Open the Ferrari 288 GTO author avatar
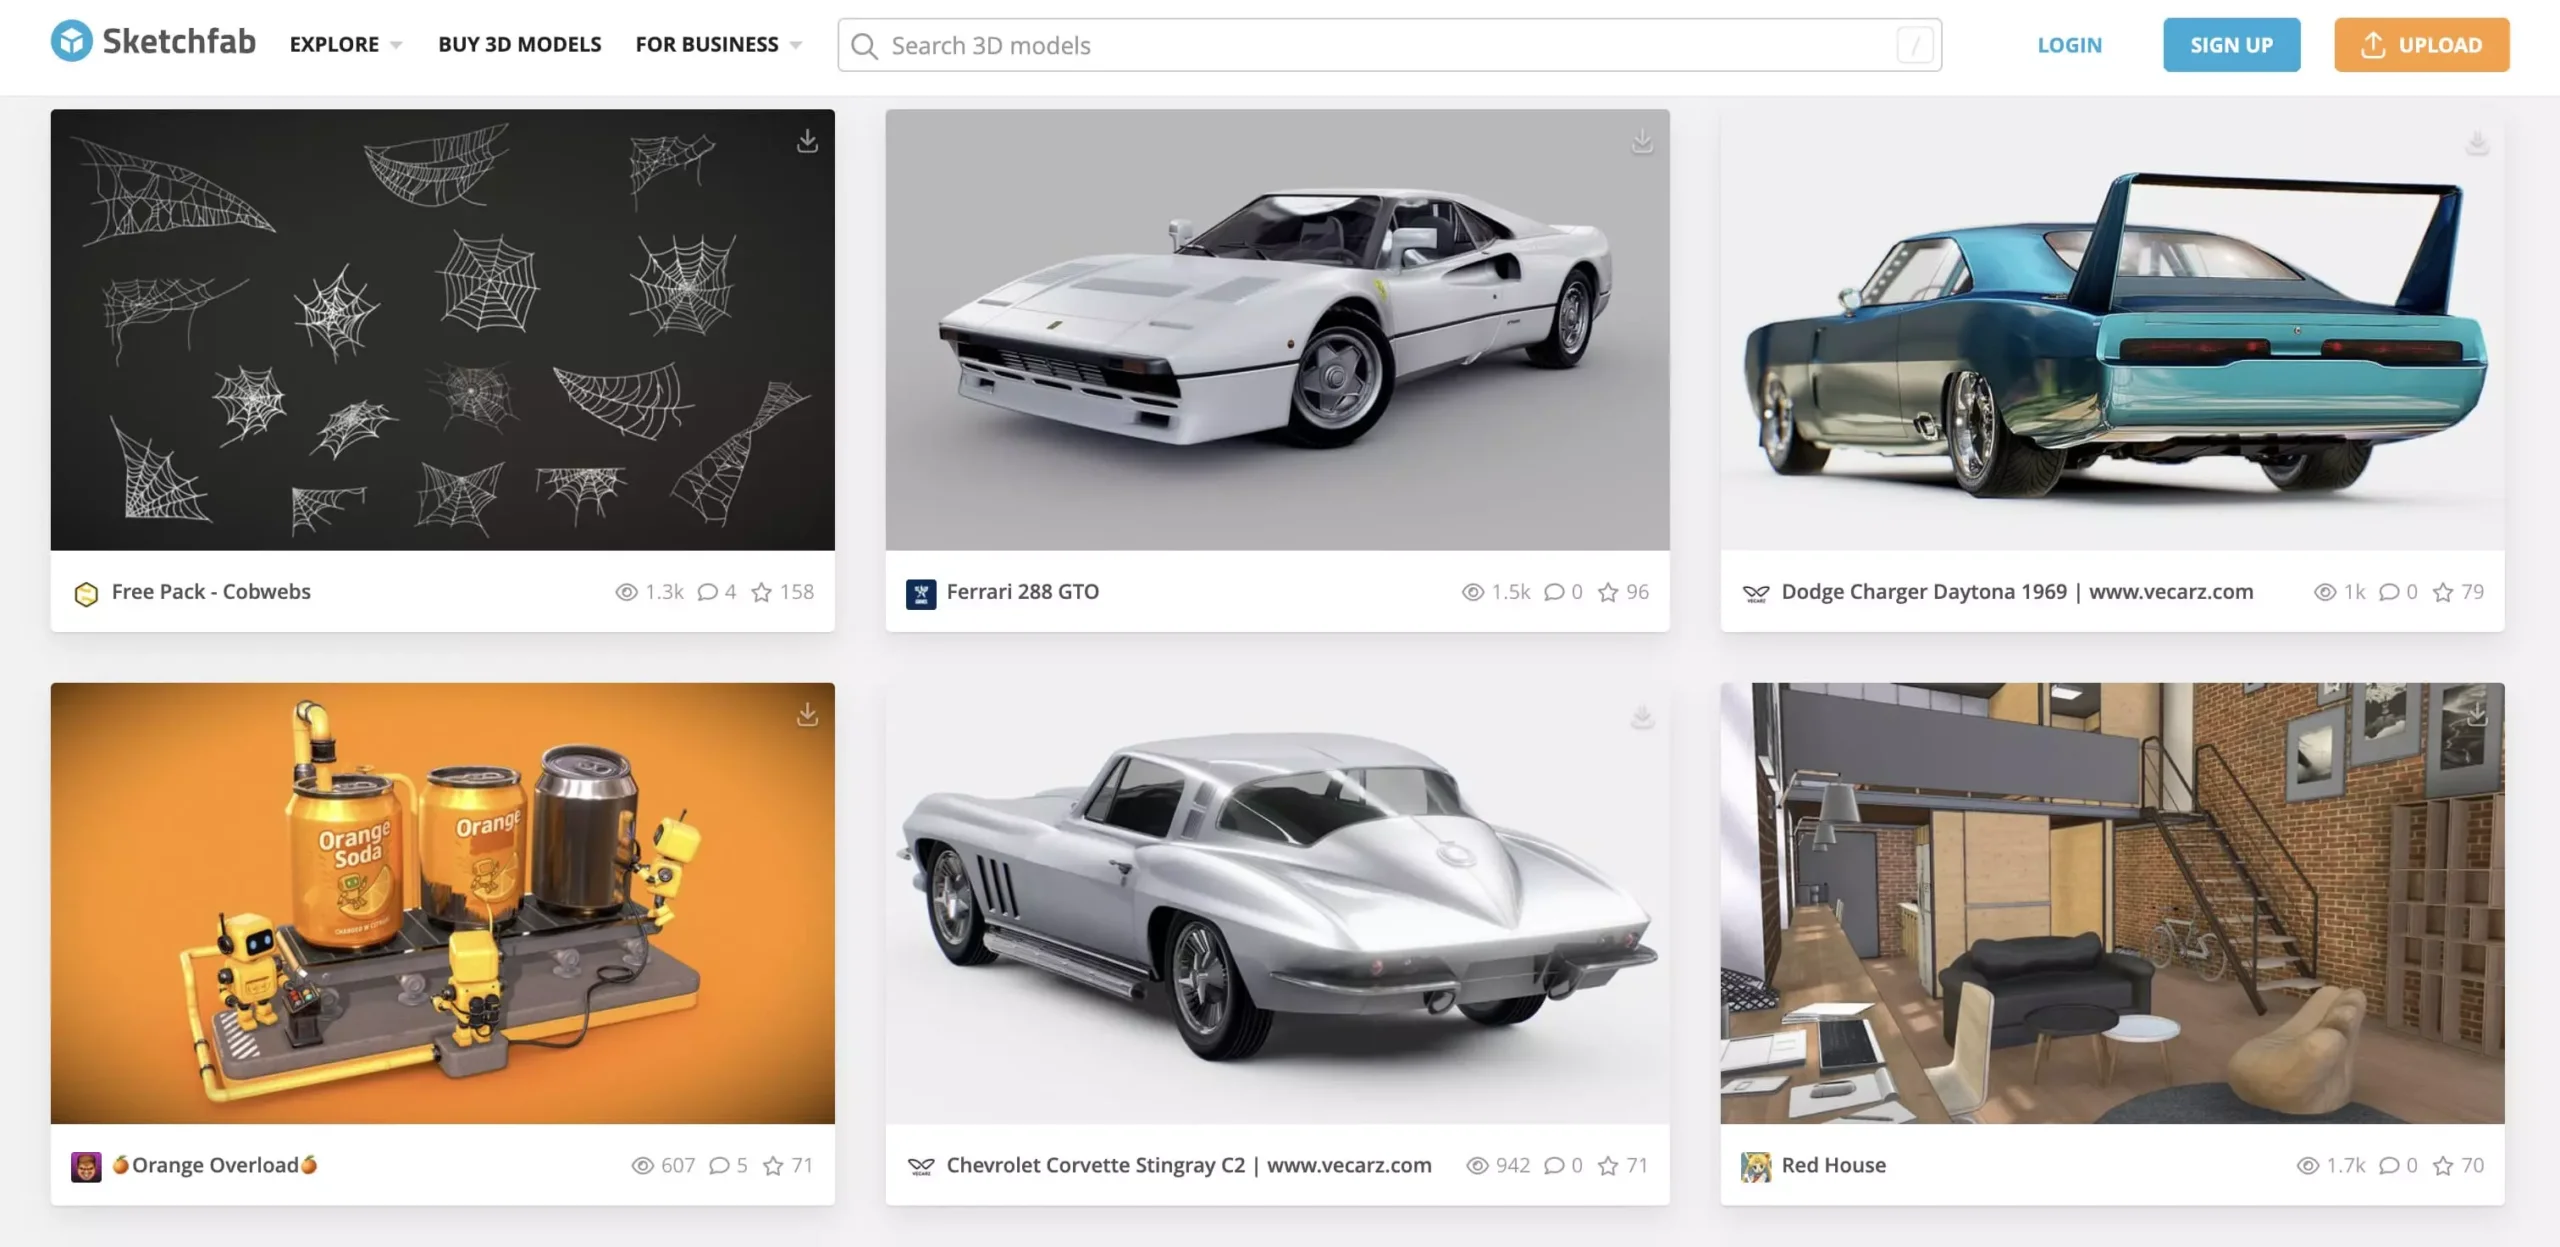 921,594
